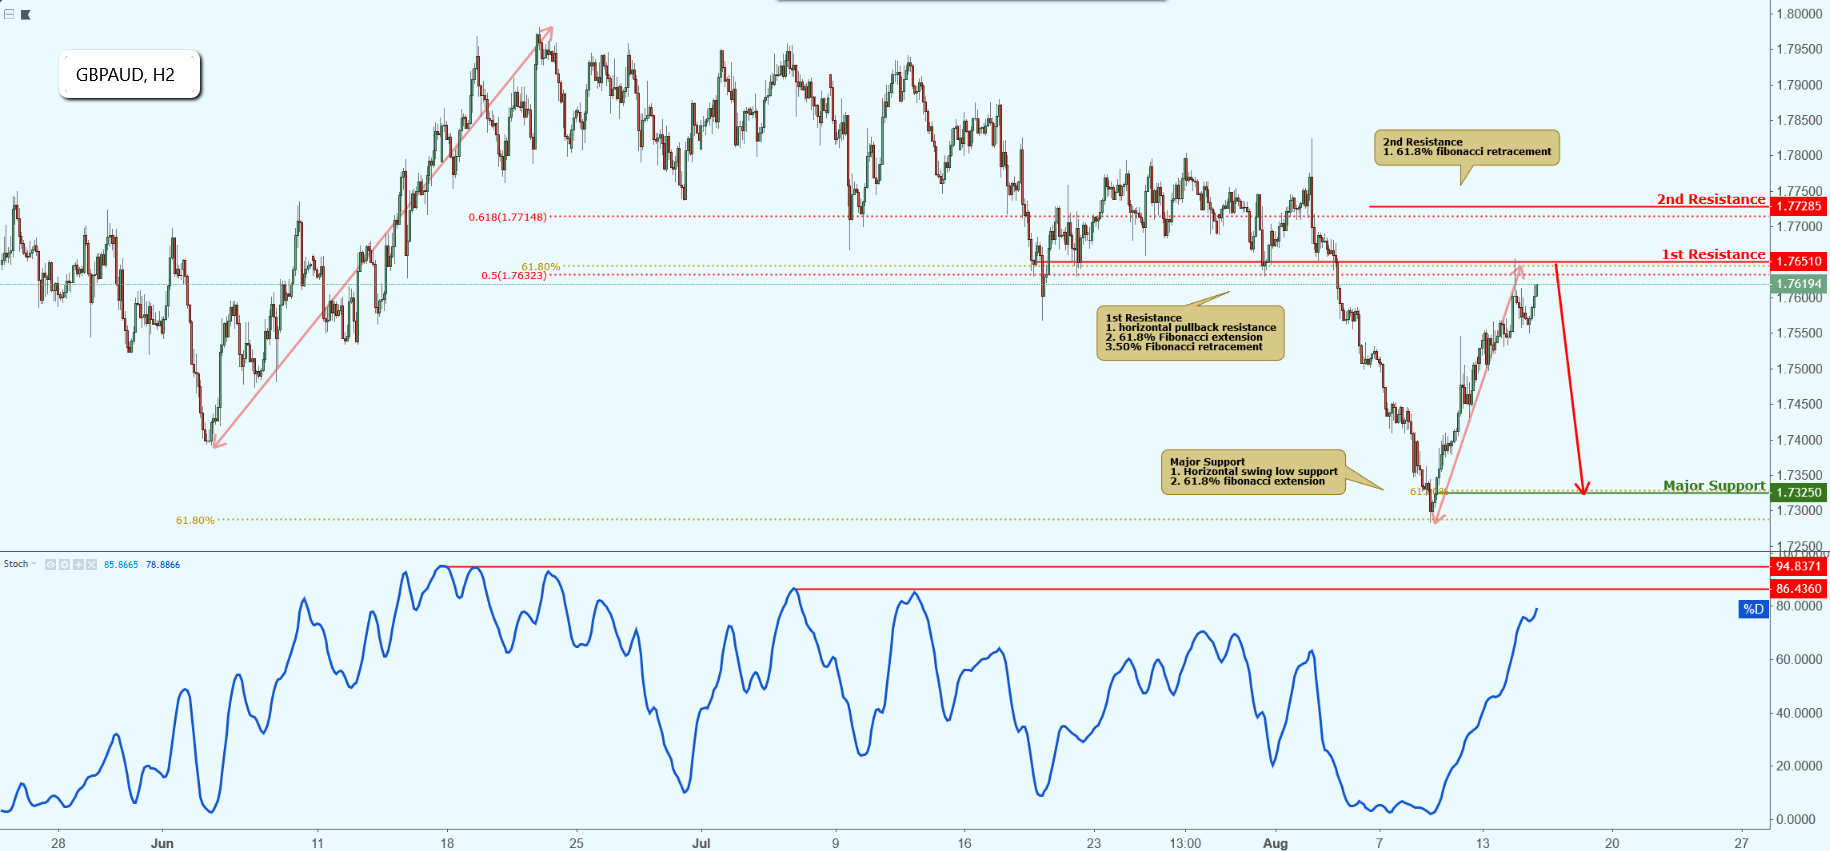Click the blue %D label
This screenshot has width=1830, height=851.
point(1753,609)
